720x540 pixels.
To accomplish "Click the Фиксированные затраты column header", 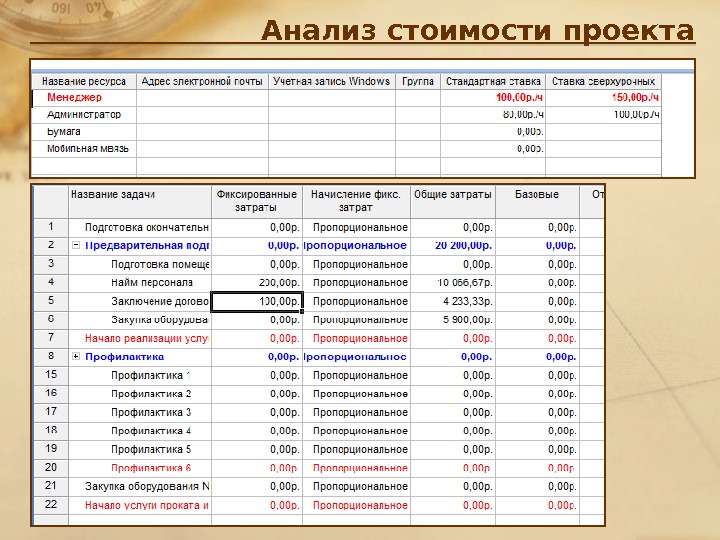I will (257, 201).
